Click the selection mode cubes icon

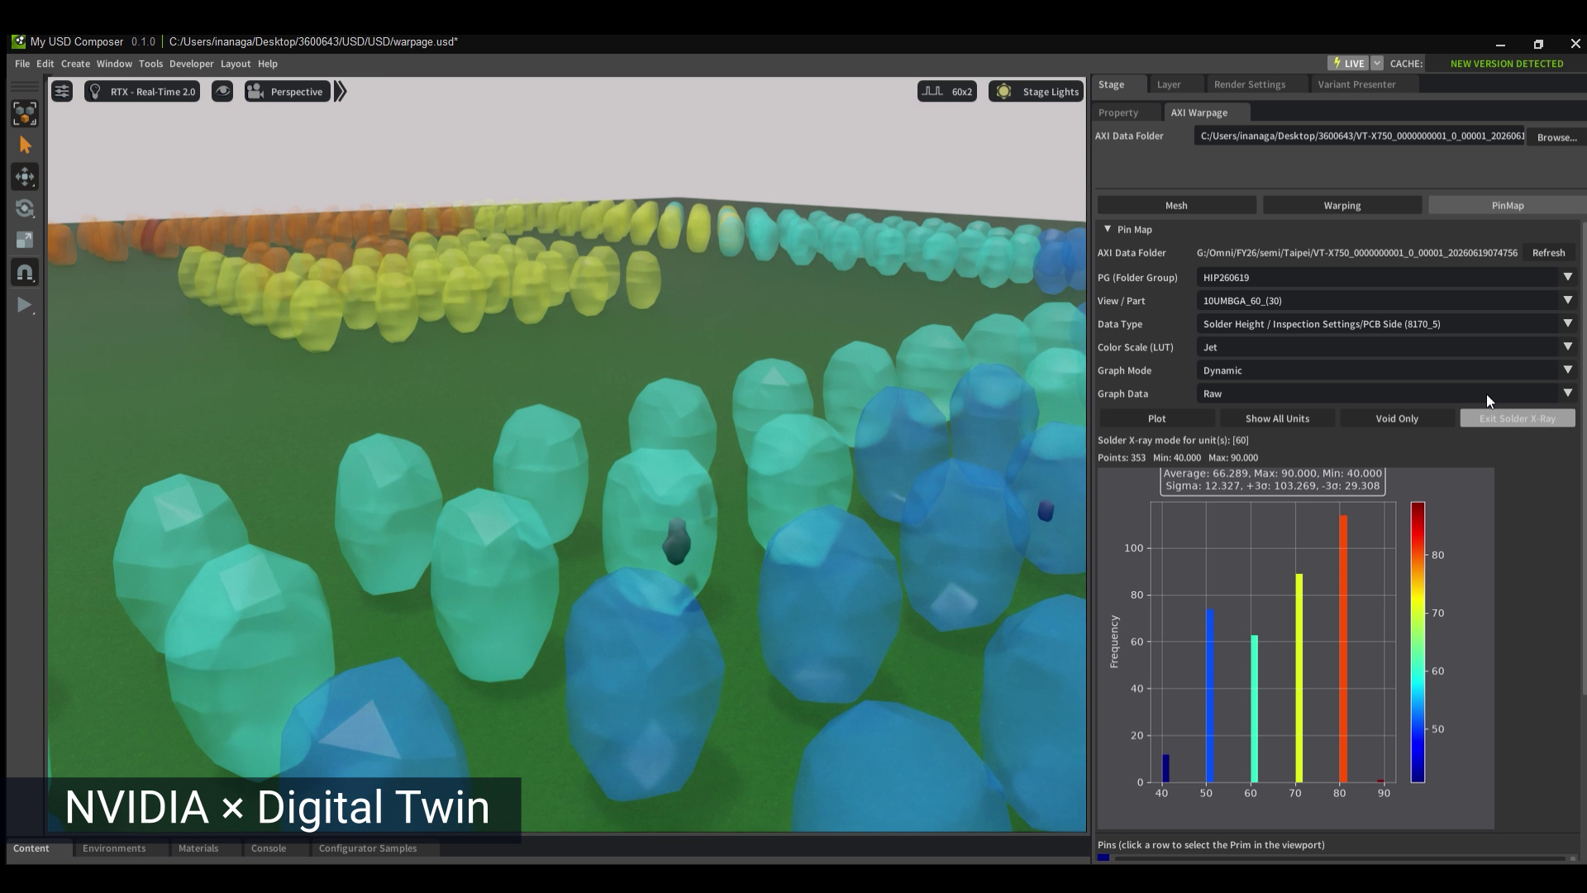coord(25,114)
